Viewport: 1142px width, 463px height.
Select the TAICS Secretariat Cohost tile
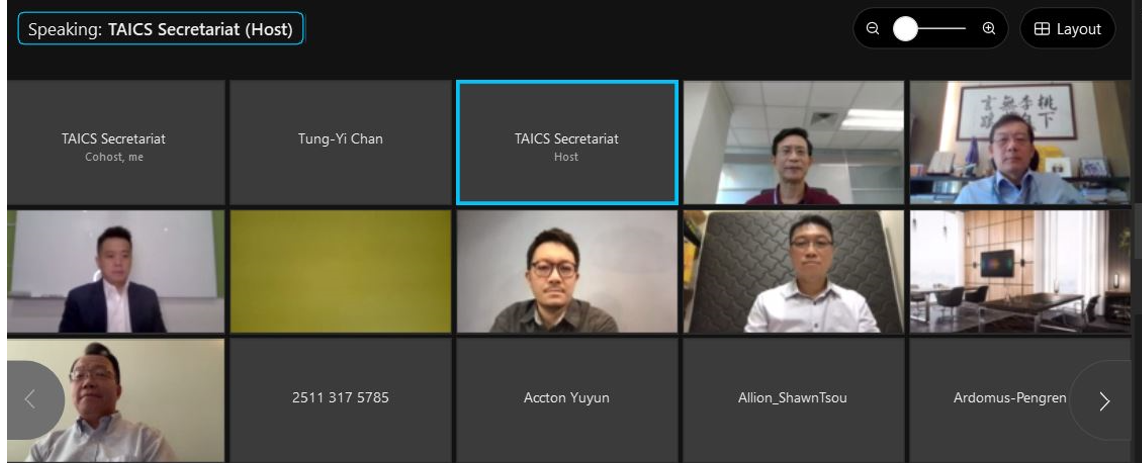pos(116,143)
